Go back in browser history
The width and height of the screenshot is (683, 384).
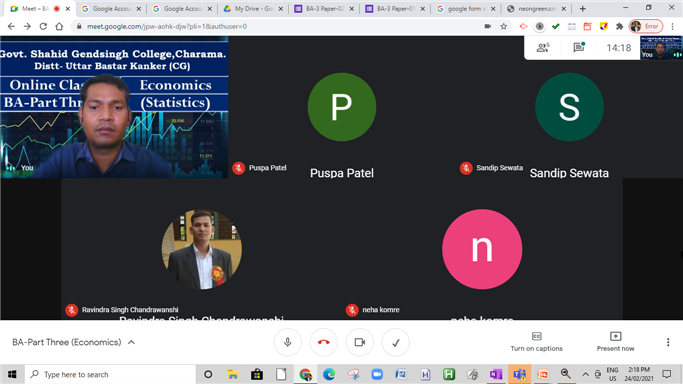(x=11, y=27)
